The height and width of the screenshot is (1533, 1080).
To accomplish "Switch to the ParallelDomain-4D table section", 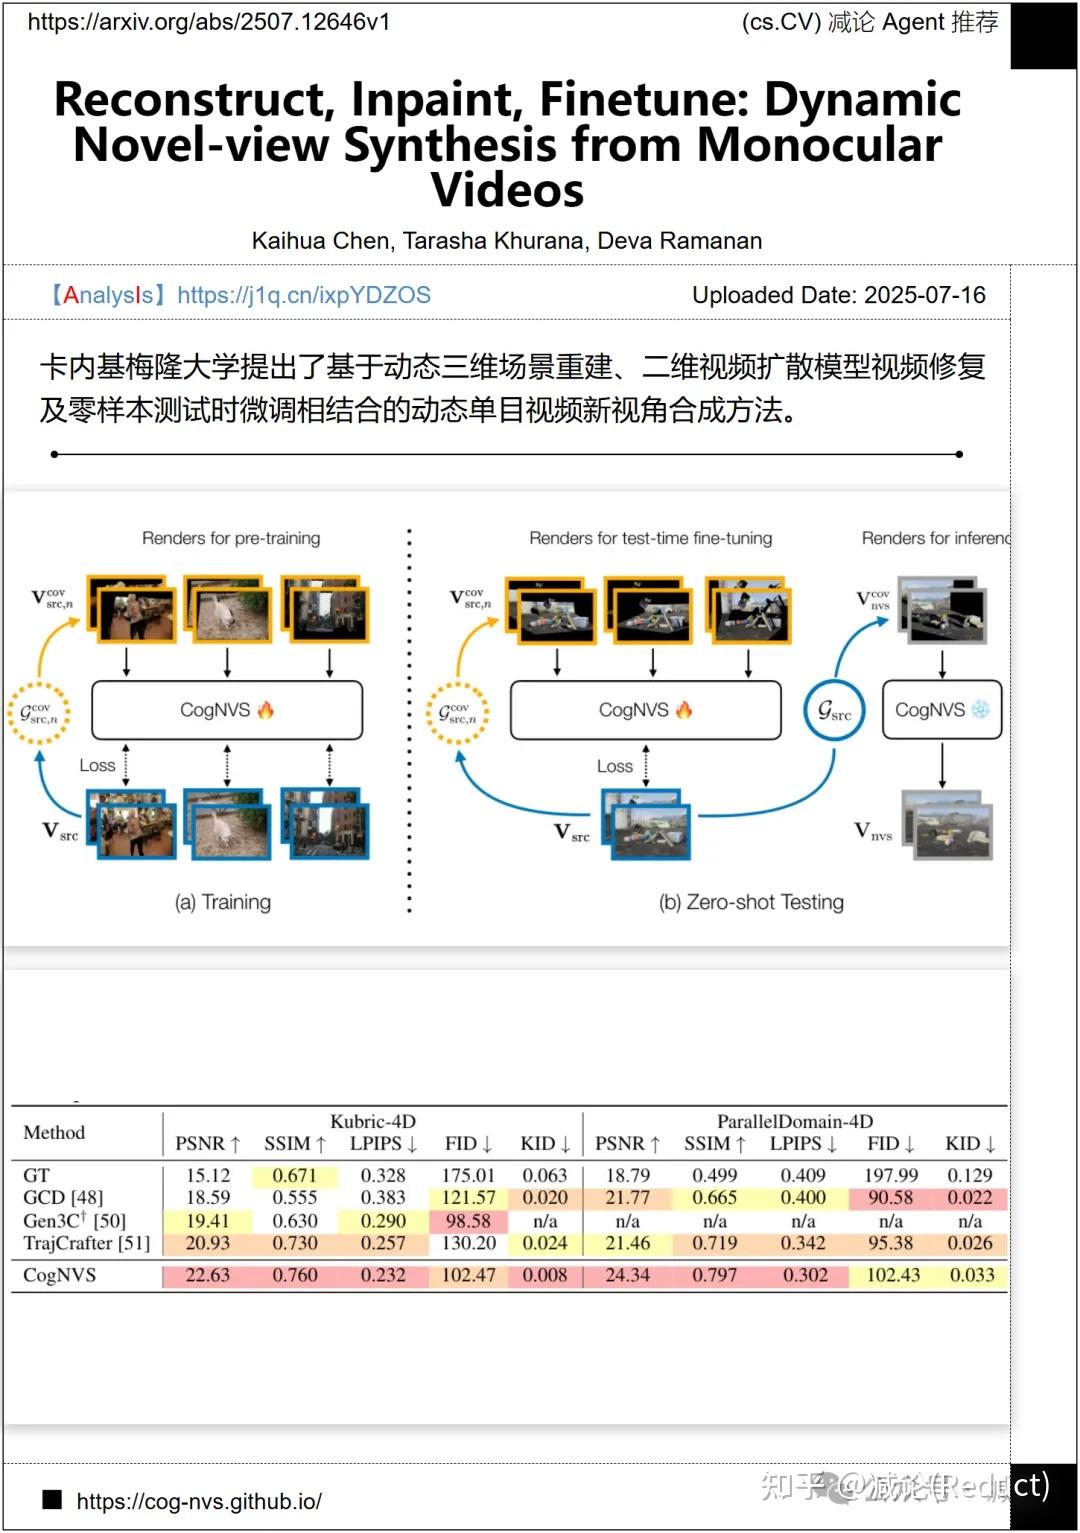I will point(793,1122).
